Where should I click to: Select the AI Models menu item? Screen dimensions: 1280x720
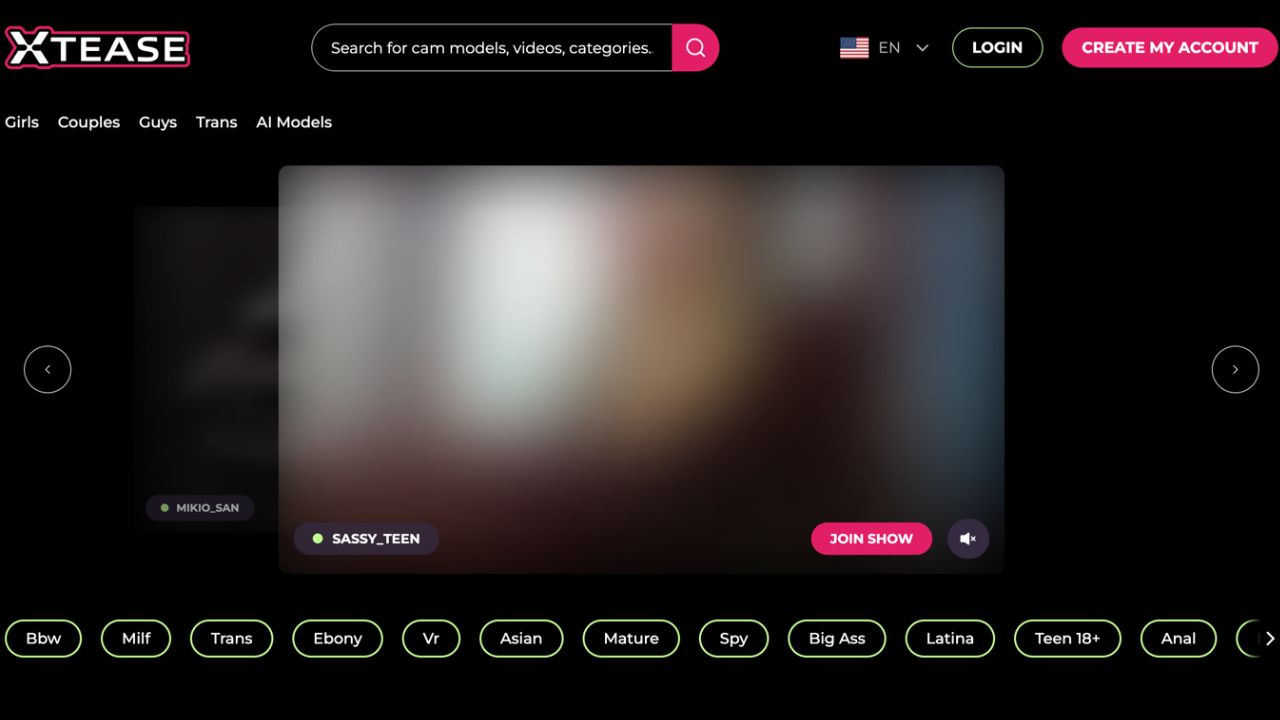click(294, 122)
